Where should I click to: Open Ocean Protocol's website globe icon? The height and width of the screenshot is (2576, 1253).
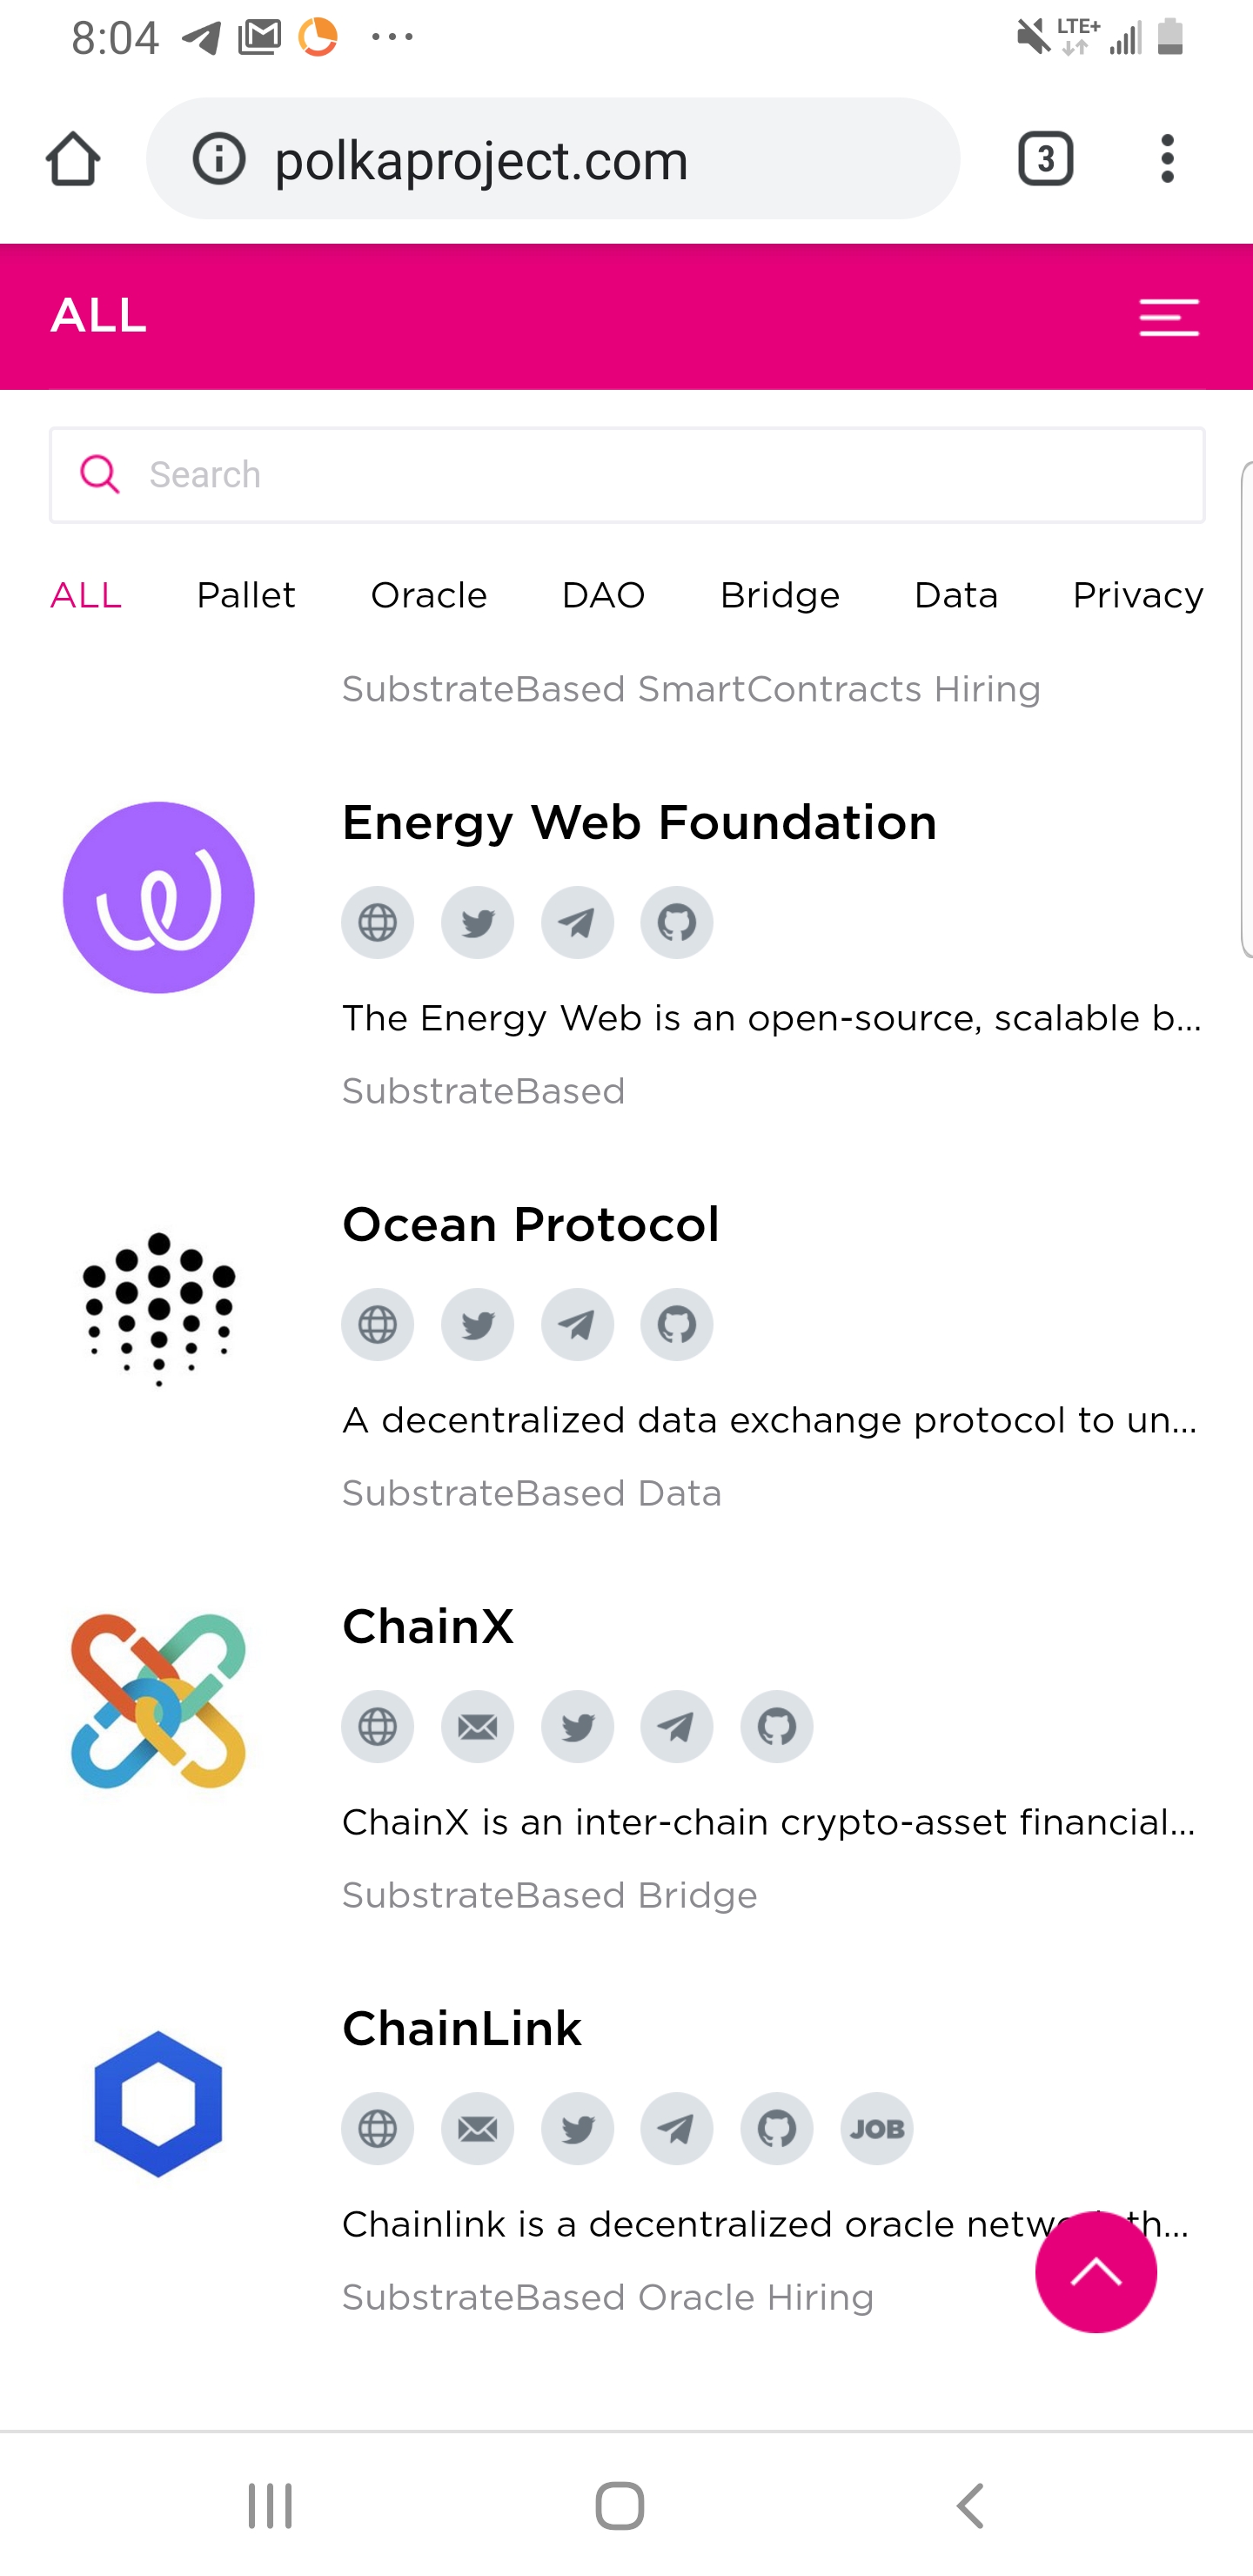point(378,1324)
